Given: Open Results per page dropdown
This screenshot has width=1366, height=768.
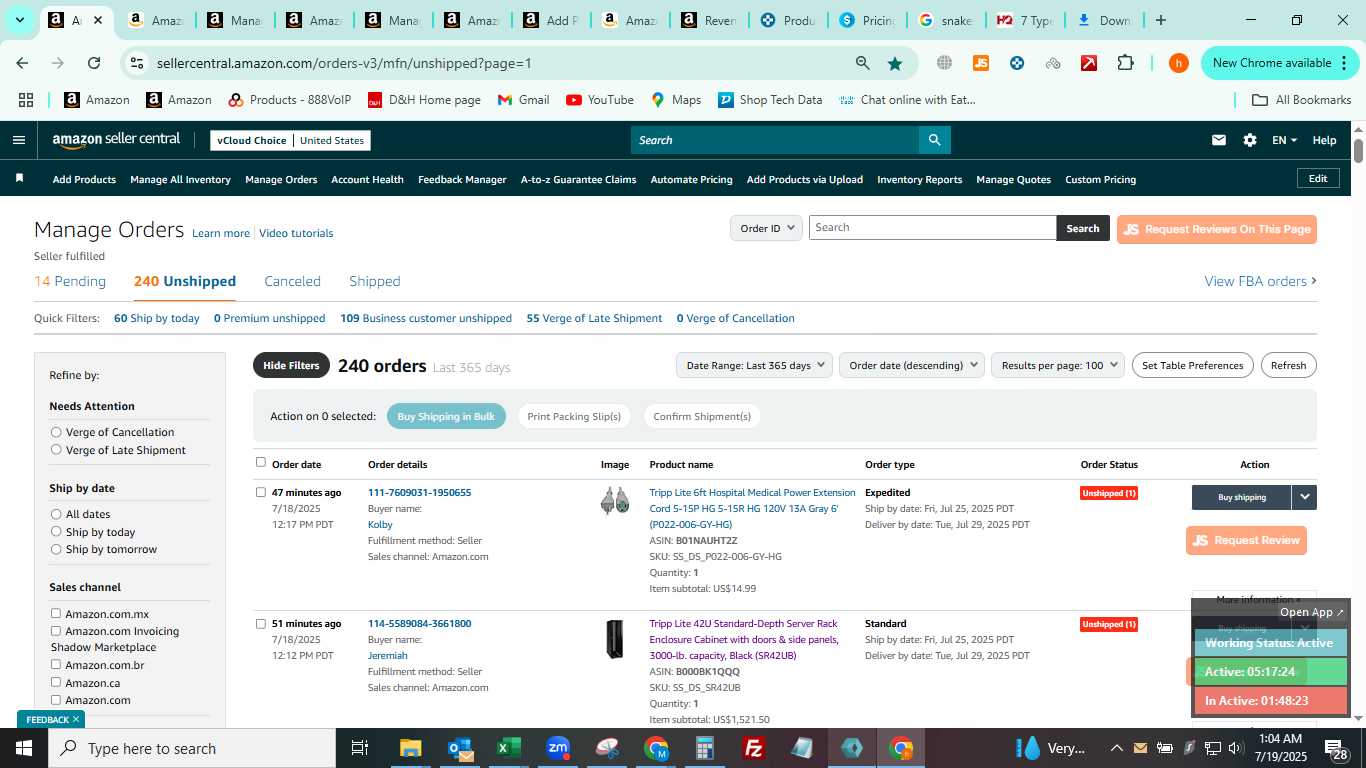Looking at the screenshot, I should (x=1058, y=365).
